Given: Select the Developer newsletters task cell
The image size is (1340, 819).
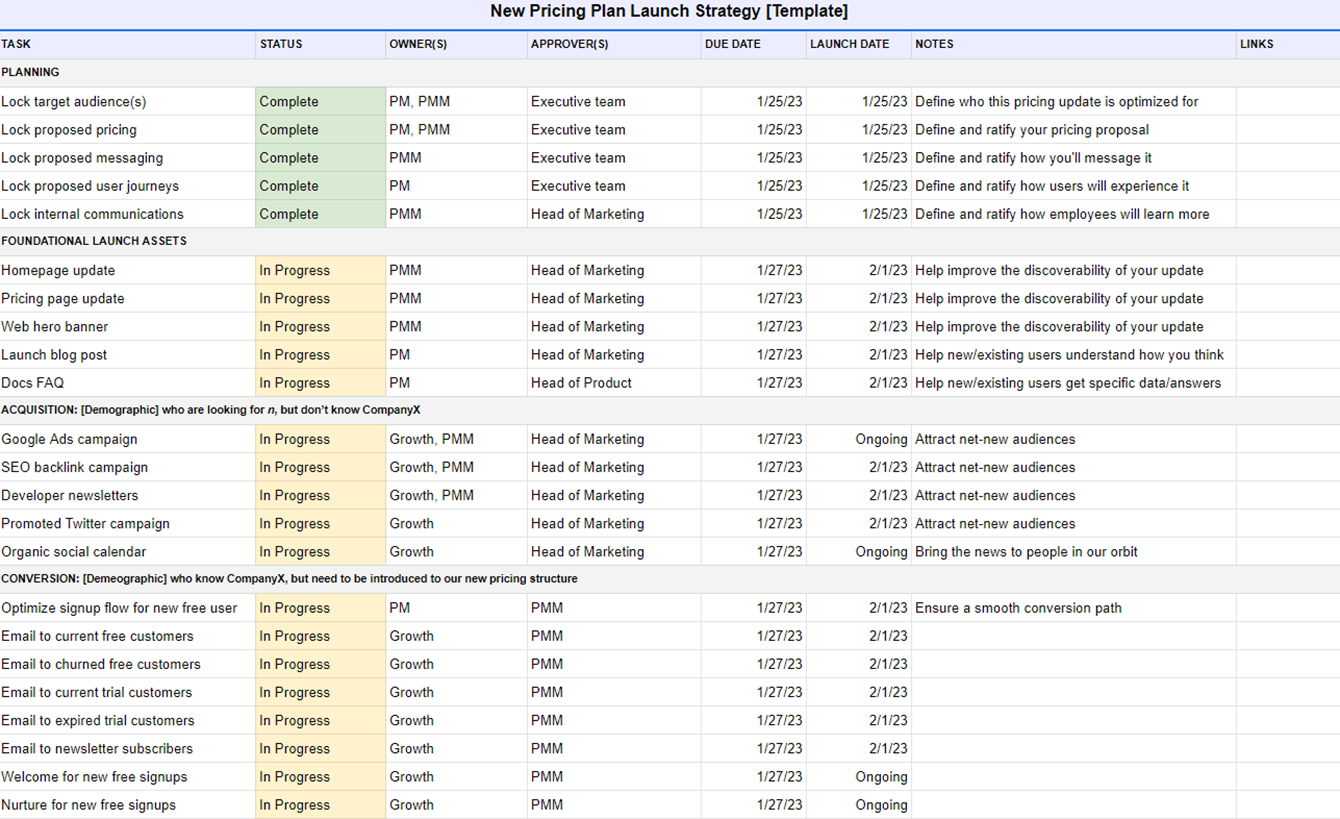Looking at the screenshot, I should (128, 496).
